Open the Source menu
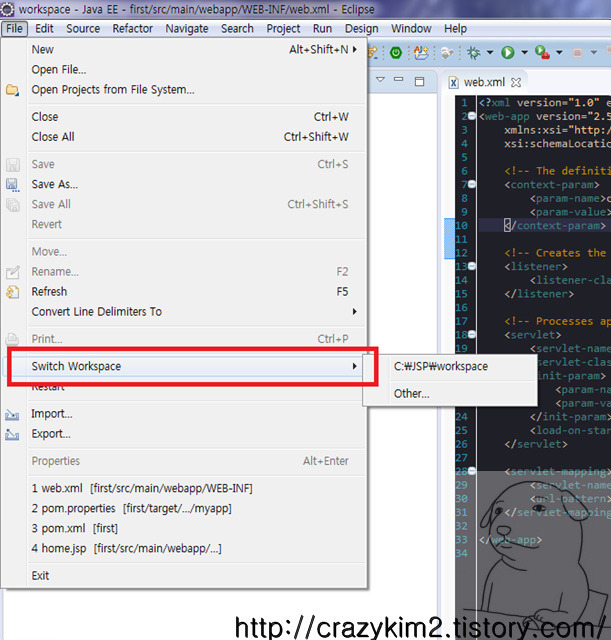The image size is (611, 640). 83,29
